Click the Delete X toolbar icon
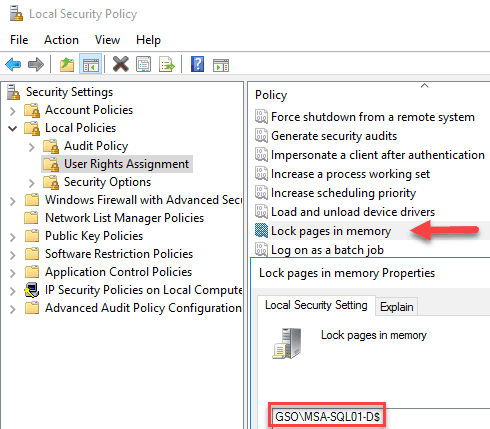The width and height of the screenshot is (490, 429). pyautogui.click(x=121, y=64)
